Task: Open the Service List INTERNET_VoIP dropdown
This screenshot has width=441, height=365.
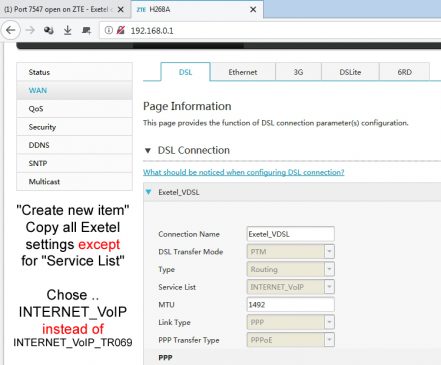Action: click(x=290, y=287)
